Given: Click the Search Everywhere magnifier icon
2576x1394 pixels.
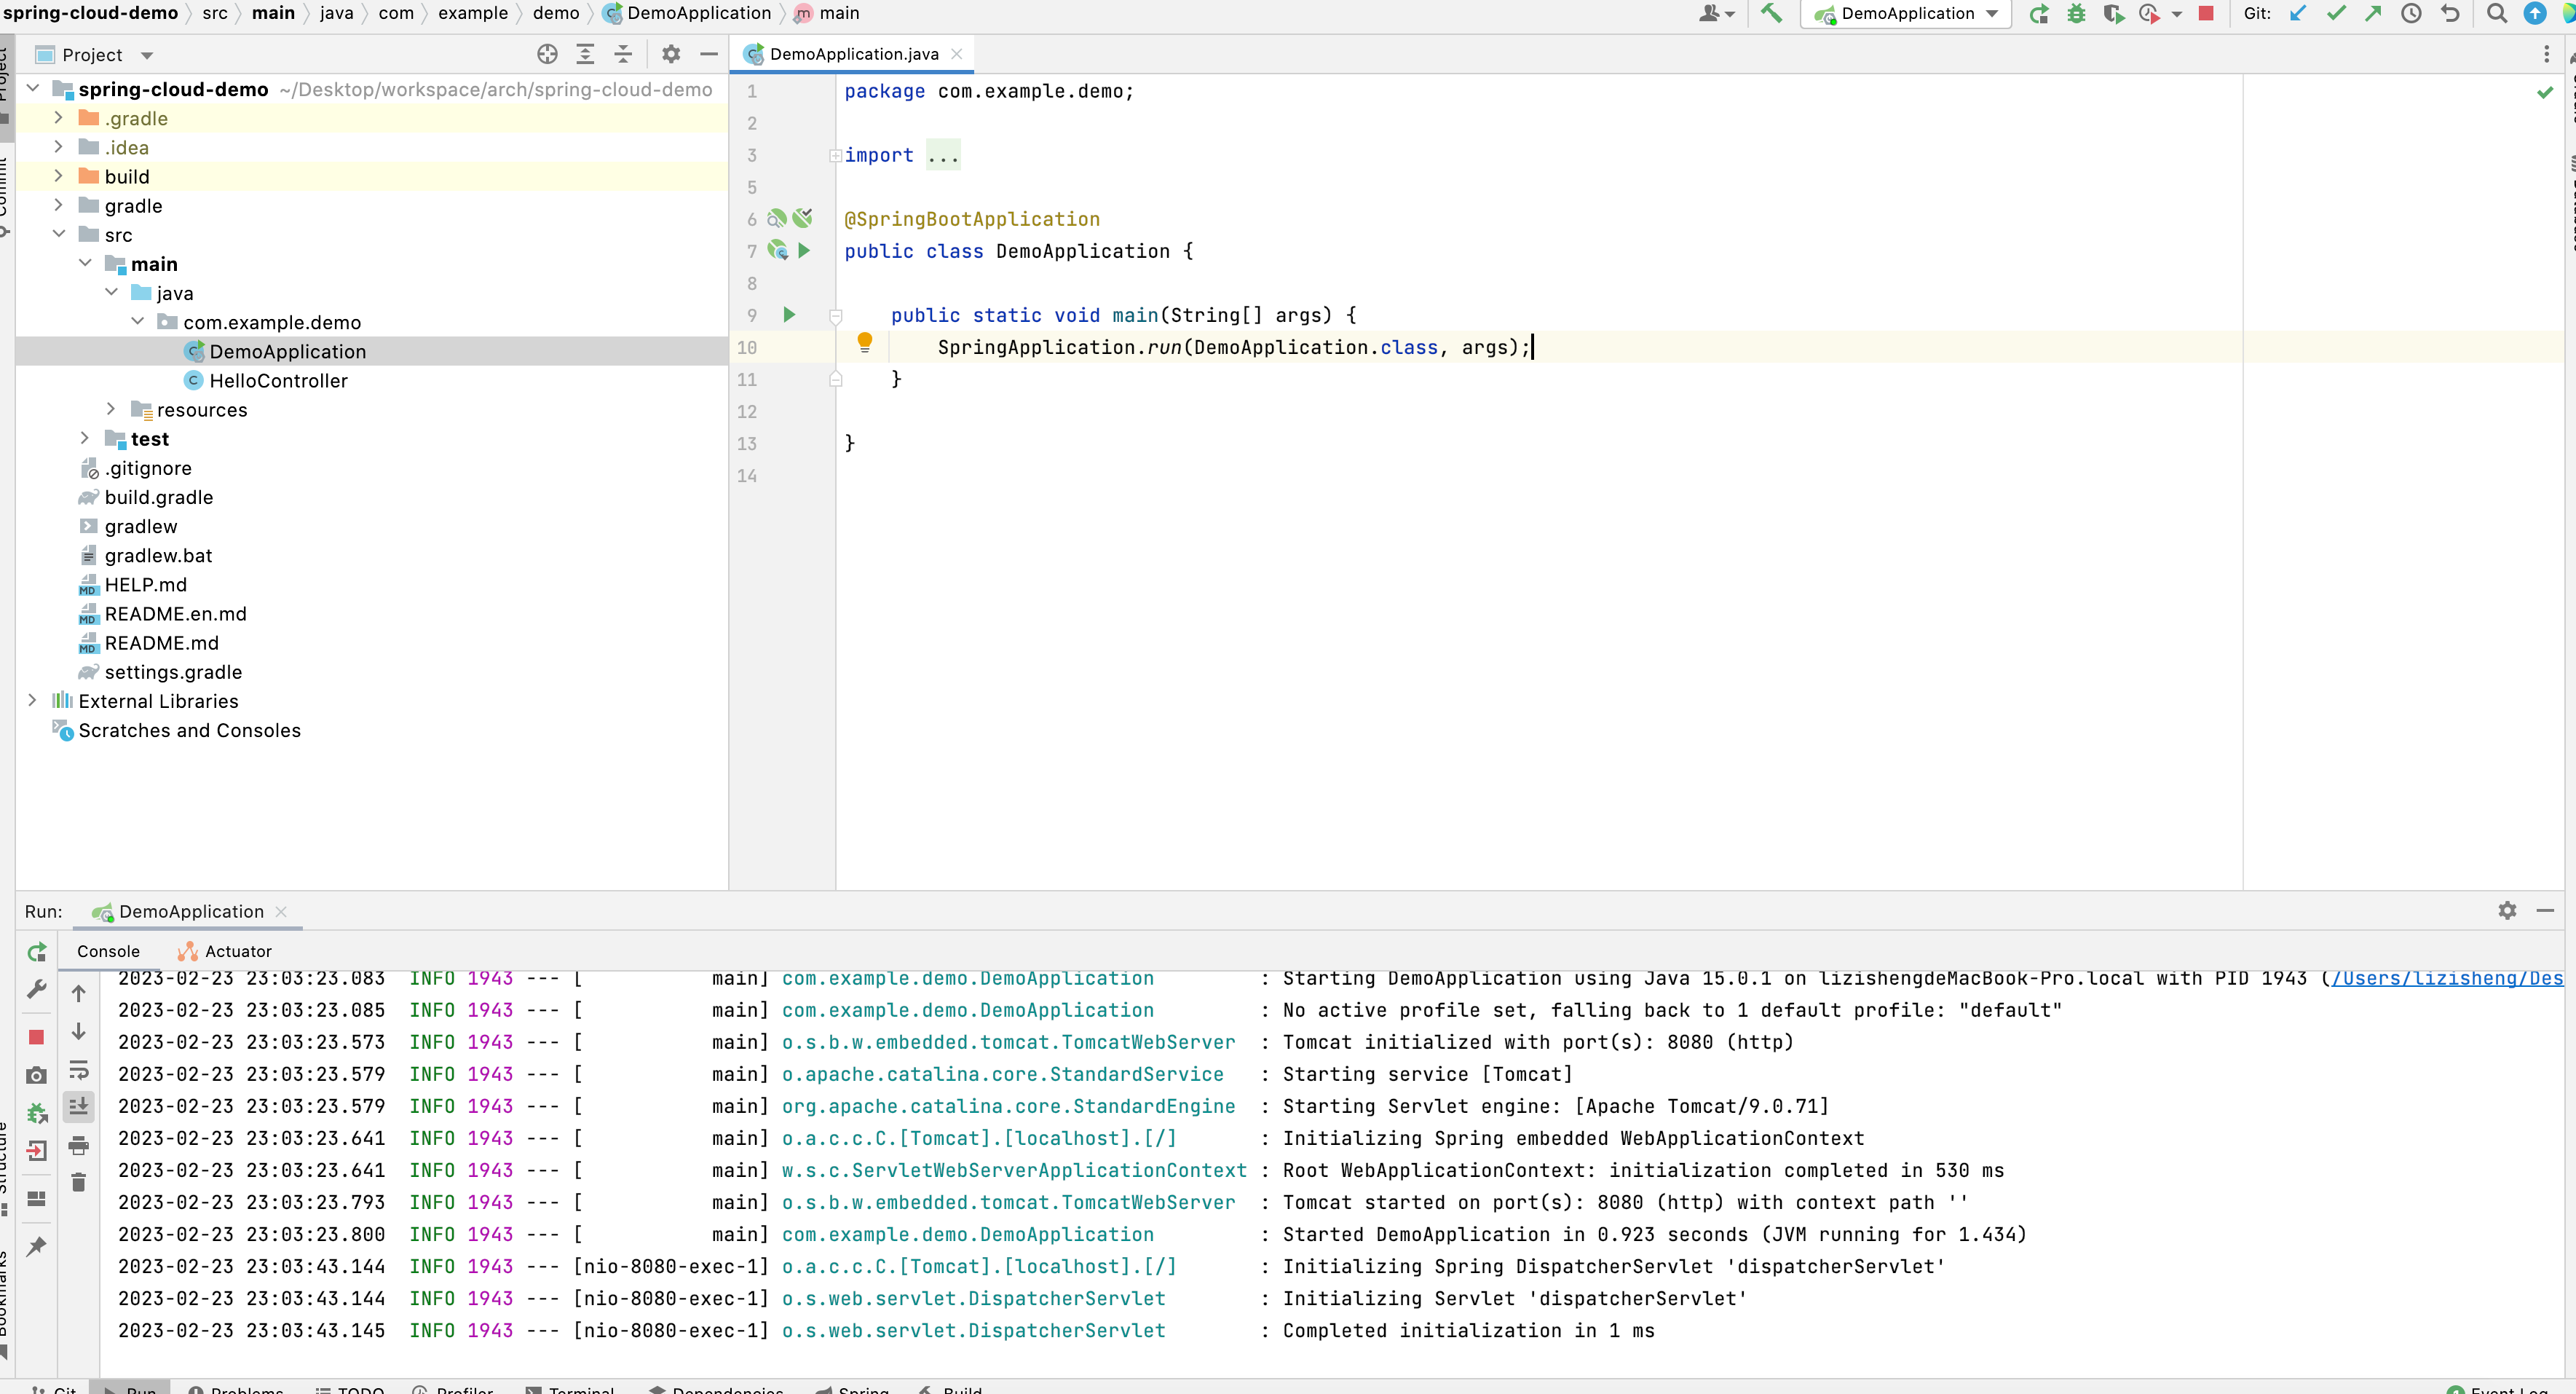Looking at the screenshot, I should coord(2496,14).
